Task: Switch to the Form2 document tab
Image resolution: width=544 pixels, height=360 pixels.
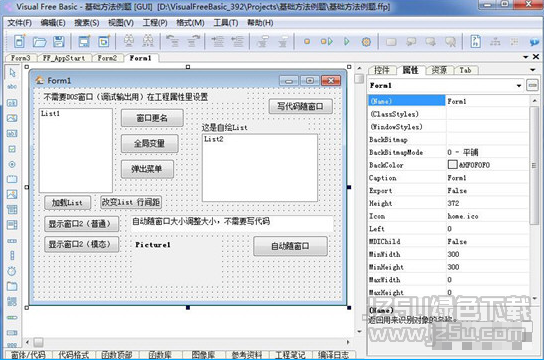Action: pos(107,58)
